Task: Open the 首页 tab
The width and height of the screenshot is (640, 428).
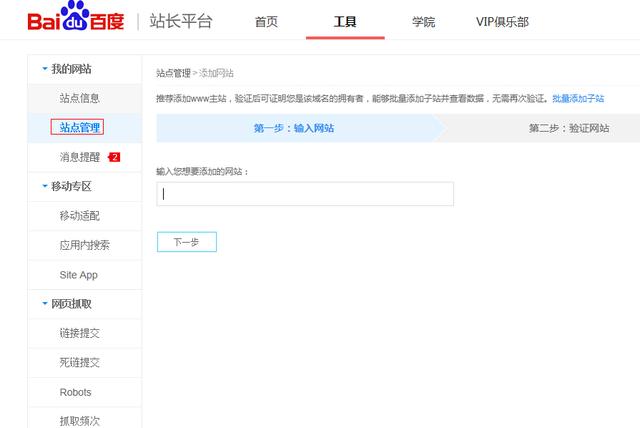Action: pos(266,22)
